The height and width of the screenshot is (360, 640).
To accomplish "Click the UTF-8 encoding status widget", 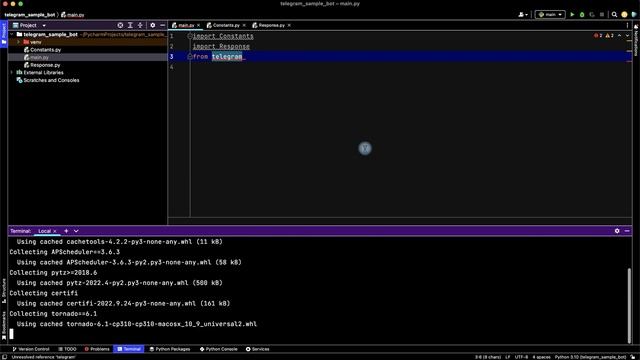I will click(521, 357).
